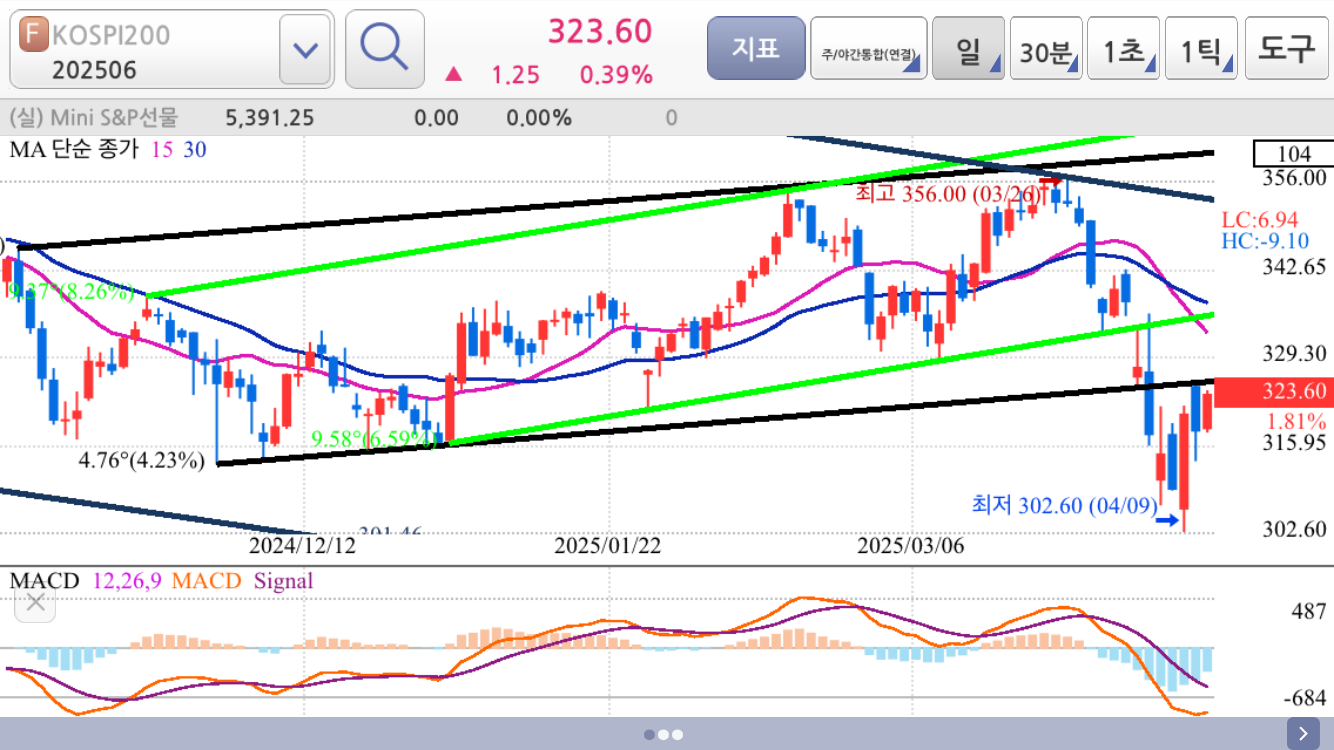The height and width of the screenshot is (750, 1334).
Task: Tap the 9.58°(6.59%) trendline angle label
Action: pos(376,438)
